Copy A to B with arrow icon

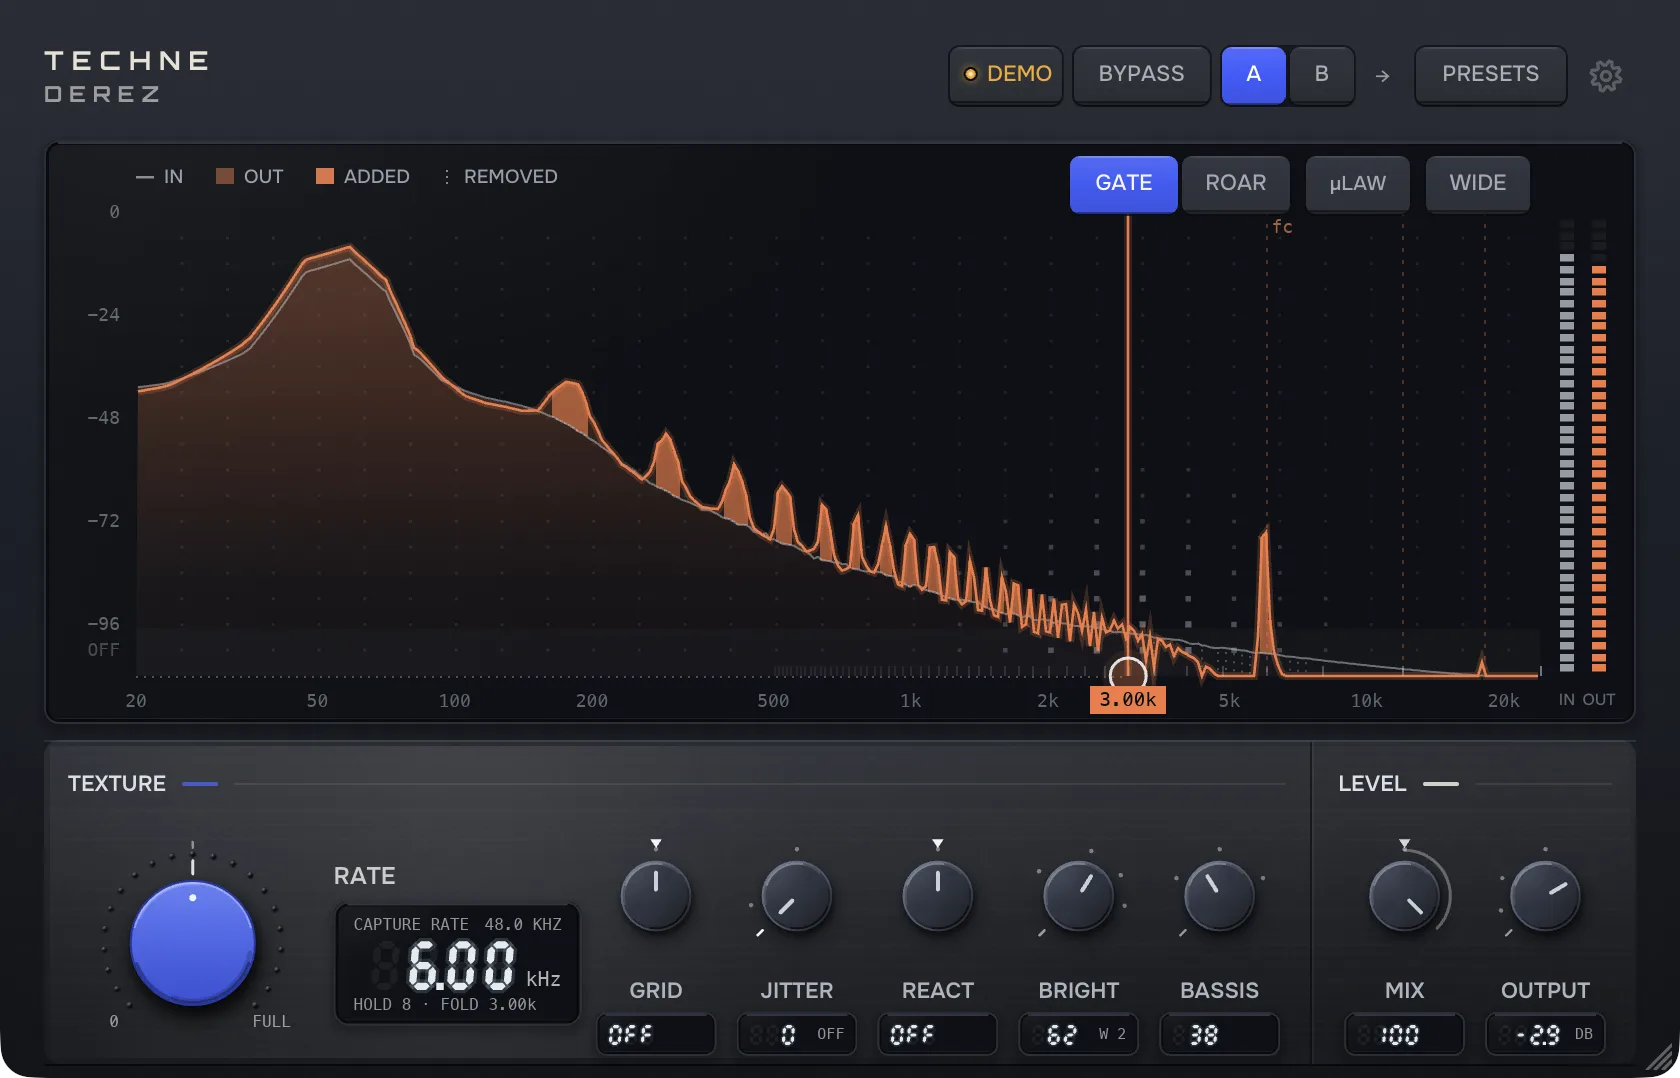coord(1382,75)
